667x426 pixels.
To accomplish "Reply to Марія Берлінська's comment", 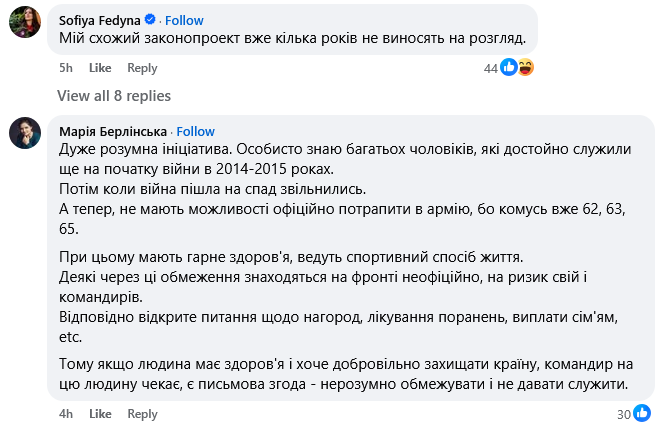I will tap(143, 414).
